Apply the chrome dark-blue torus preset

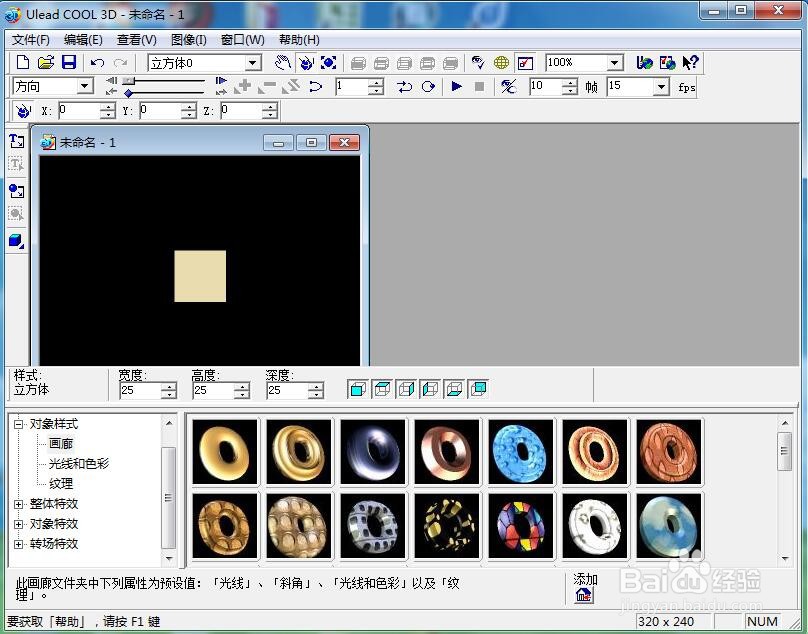click(373, 452)
